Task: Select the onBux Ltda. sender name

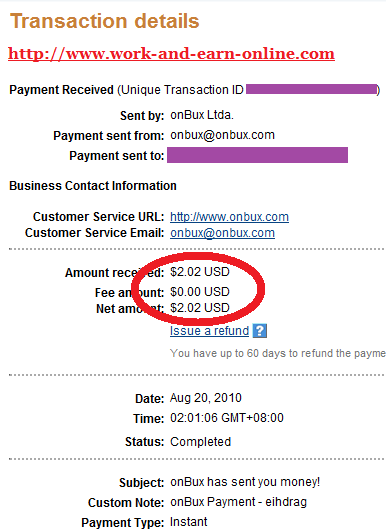Action: 202,115
